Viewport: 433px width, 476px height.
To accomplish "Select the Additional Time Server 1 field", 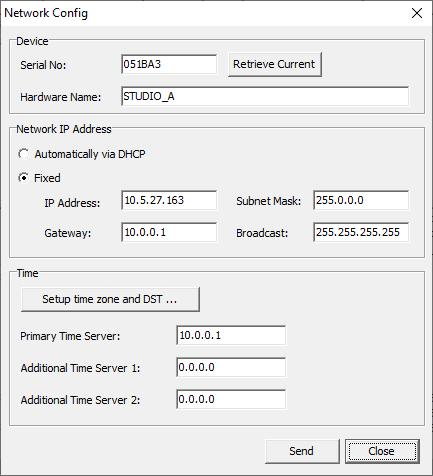I will (x=231, y=367).
